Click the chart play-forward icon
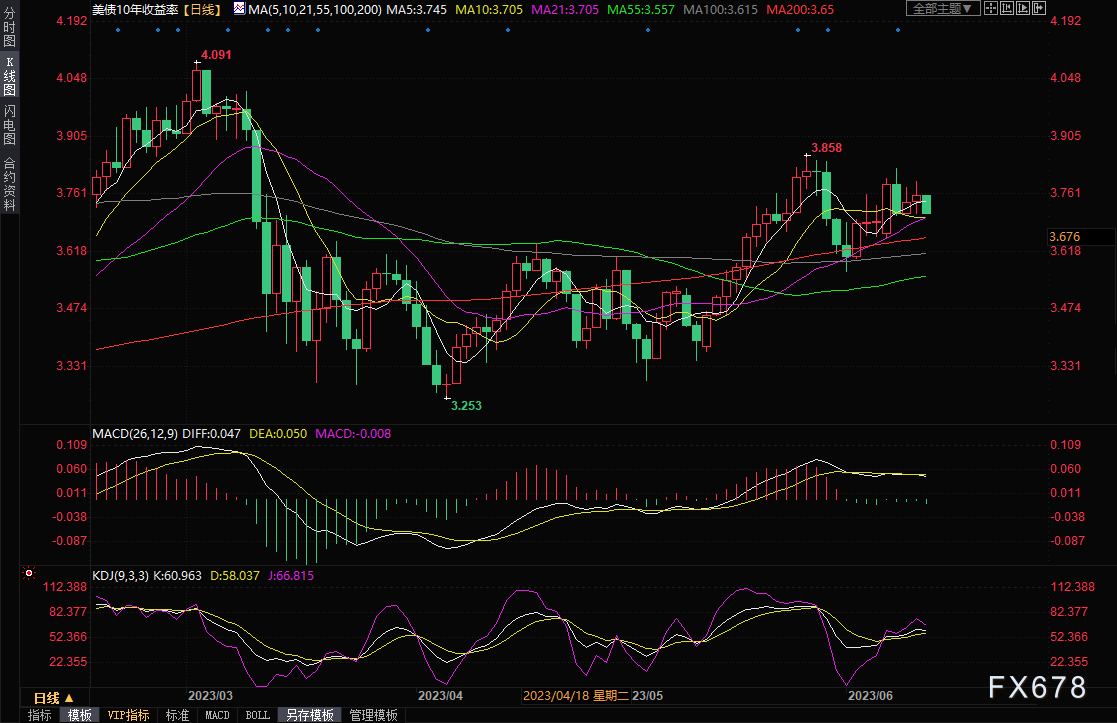 (1023, 9)
